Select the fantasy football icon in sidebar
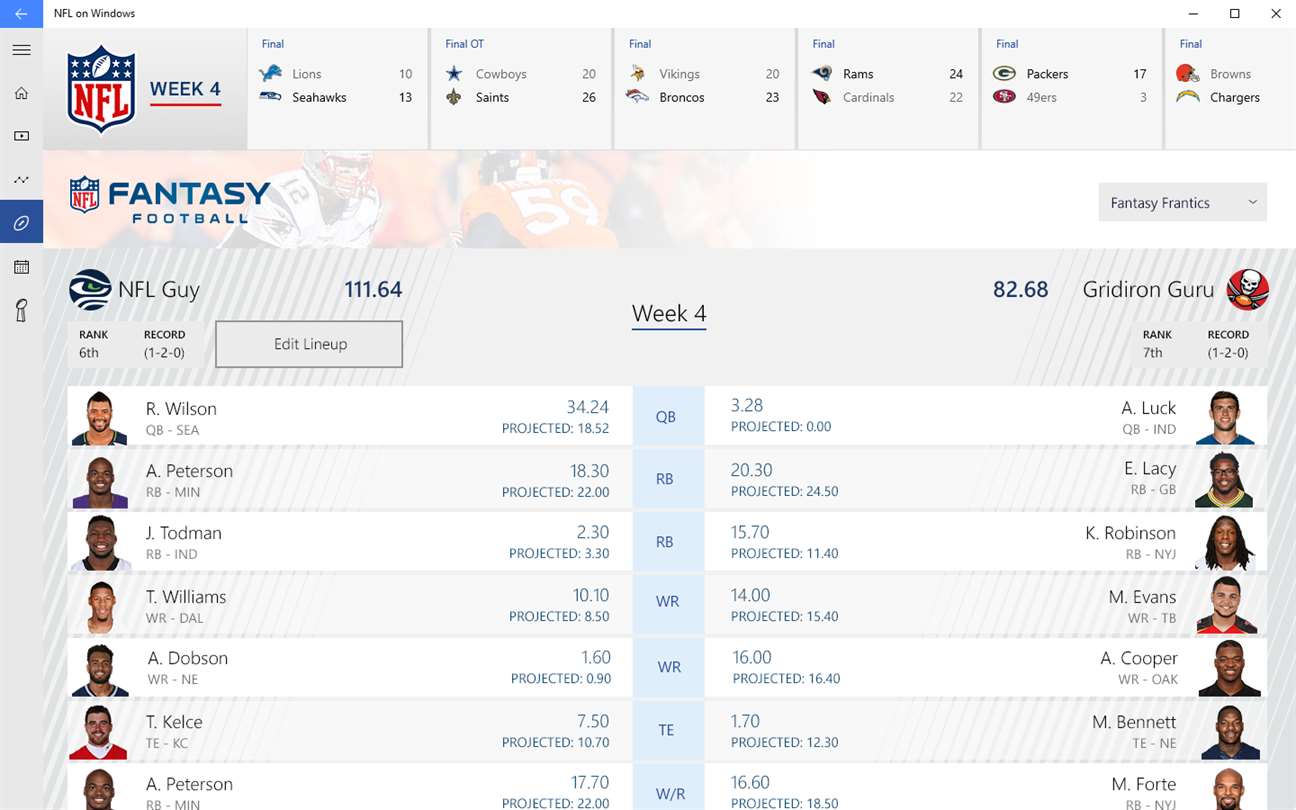The height and width of the screenshot is (810, 1296). tap(21, 222)
